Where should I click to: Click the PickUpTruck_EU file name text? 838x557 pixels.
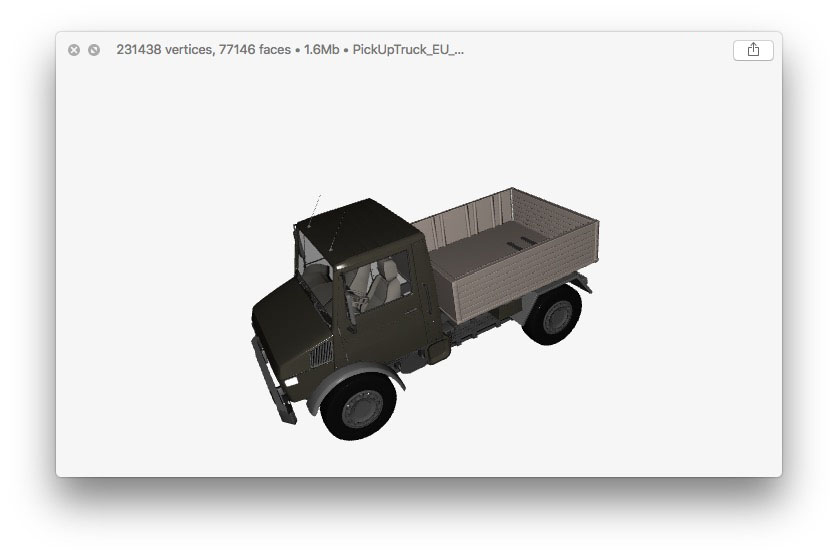coord(408,50)
